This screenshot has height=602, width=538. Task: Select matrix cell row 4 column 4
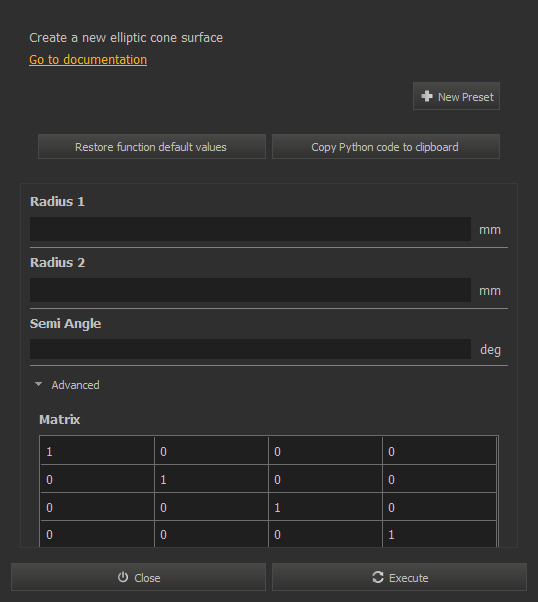439,534
